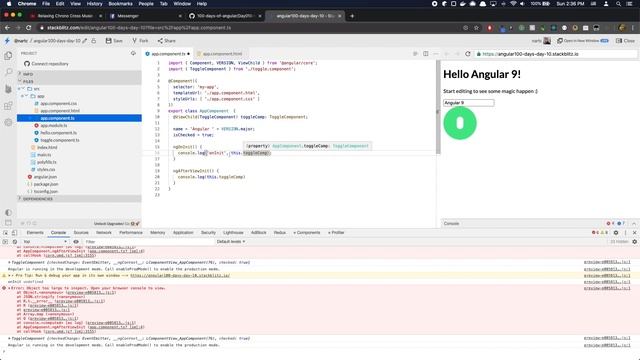The width and height of the screenshot is (640, 360).
Task: Open tsconfig.json file
Action: pos(46,191)
